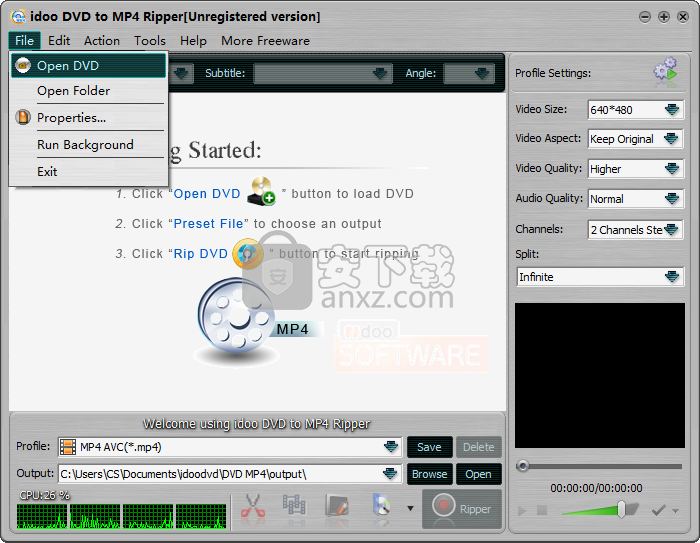Click the checkmark snapshot icon
700x543 pixels.
[659, 510]
